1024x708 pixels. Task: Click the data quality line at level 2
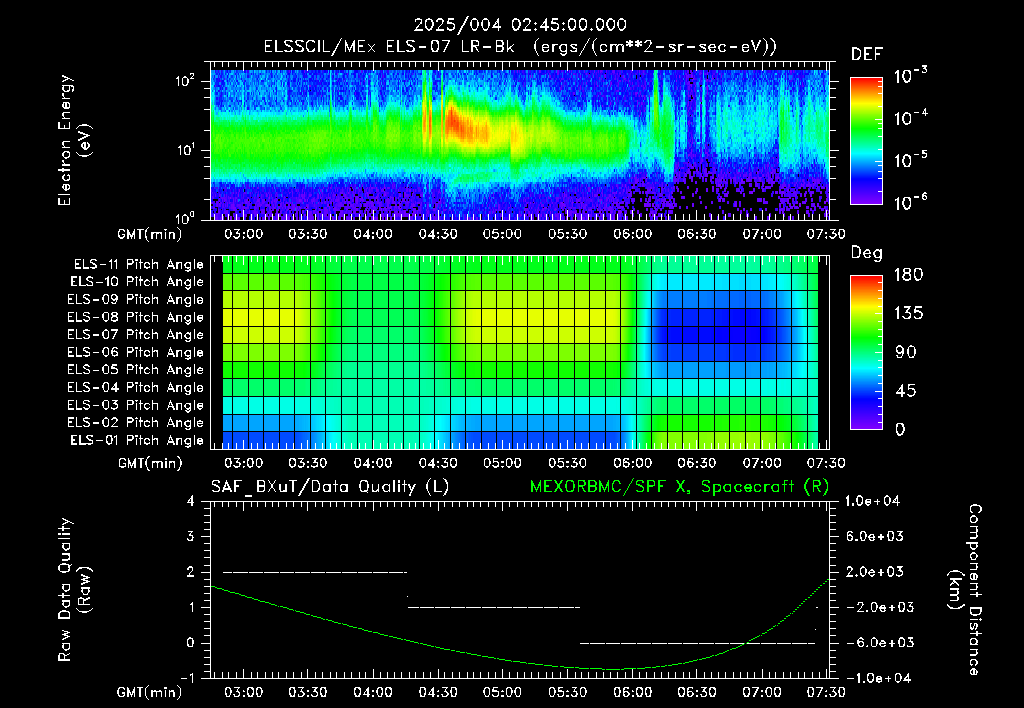tap(315, 572)
